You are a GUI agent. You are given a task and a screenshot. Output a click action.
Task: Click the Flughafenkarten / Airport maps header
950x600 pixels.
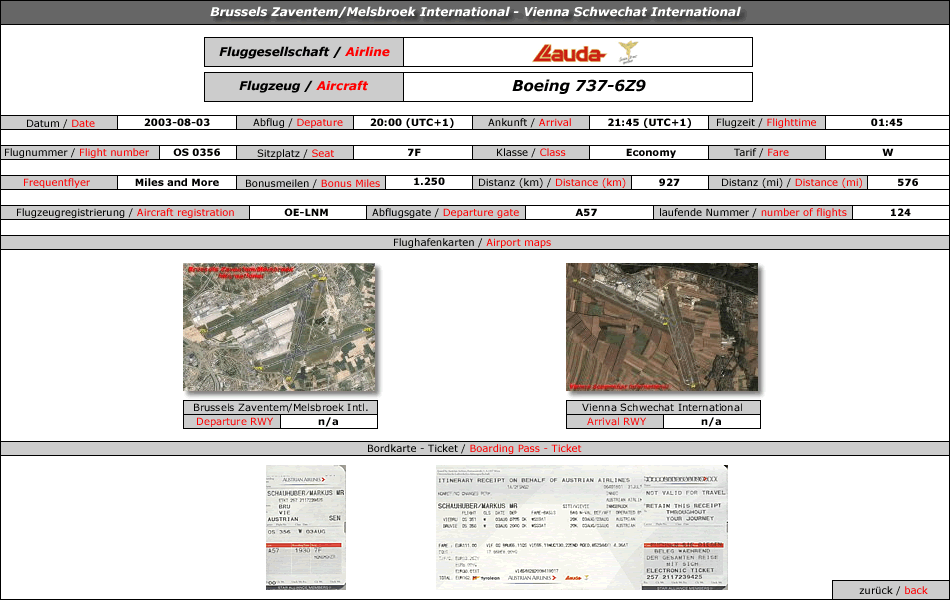click(x=475, y=242)
